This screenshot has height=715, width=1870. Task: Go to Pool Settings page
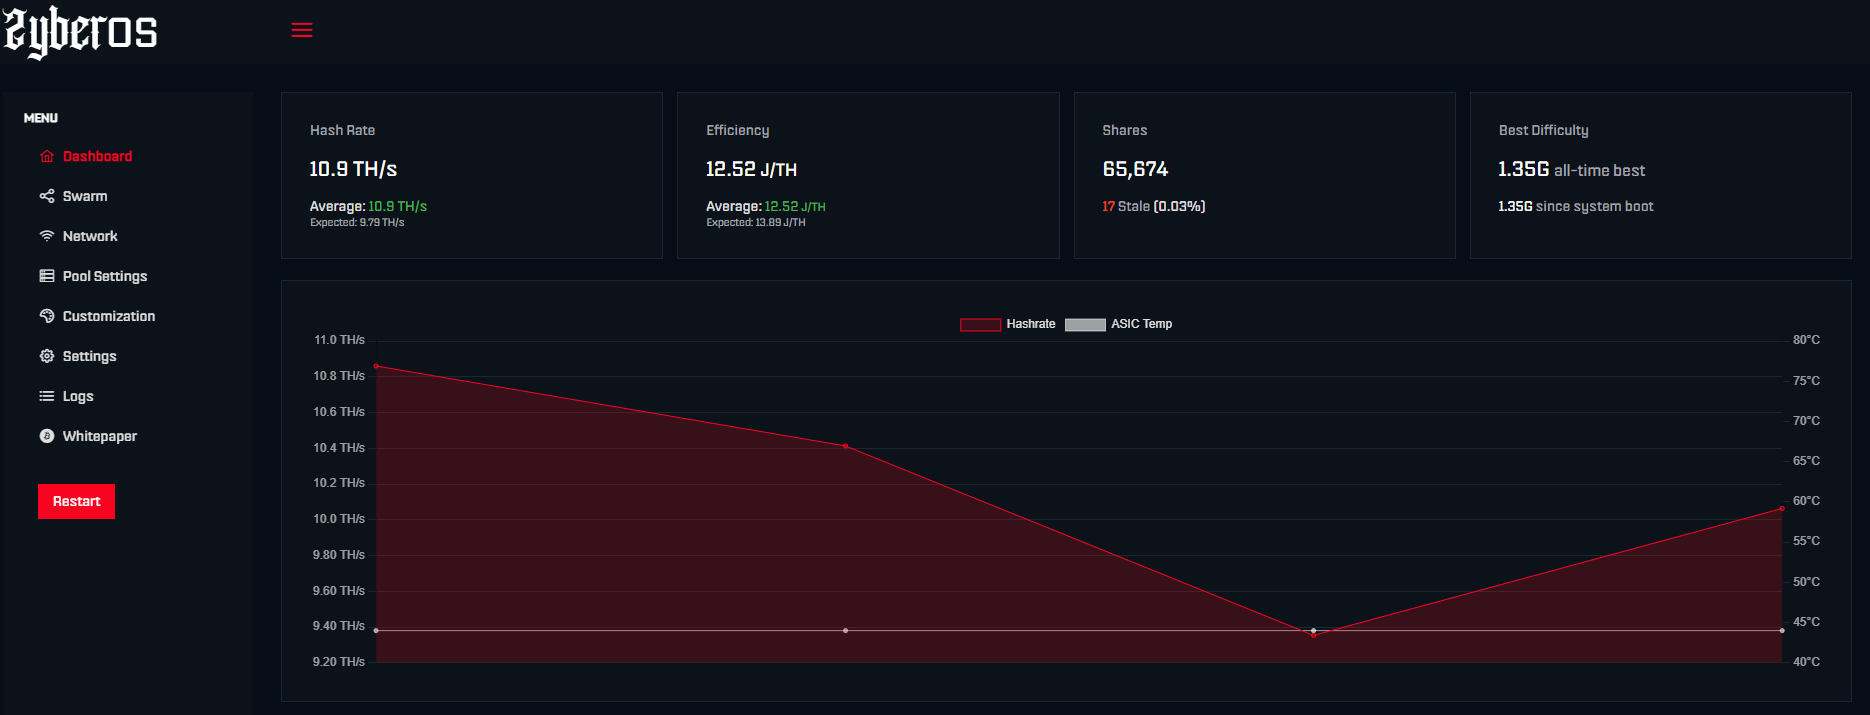point(104,276)
